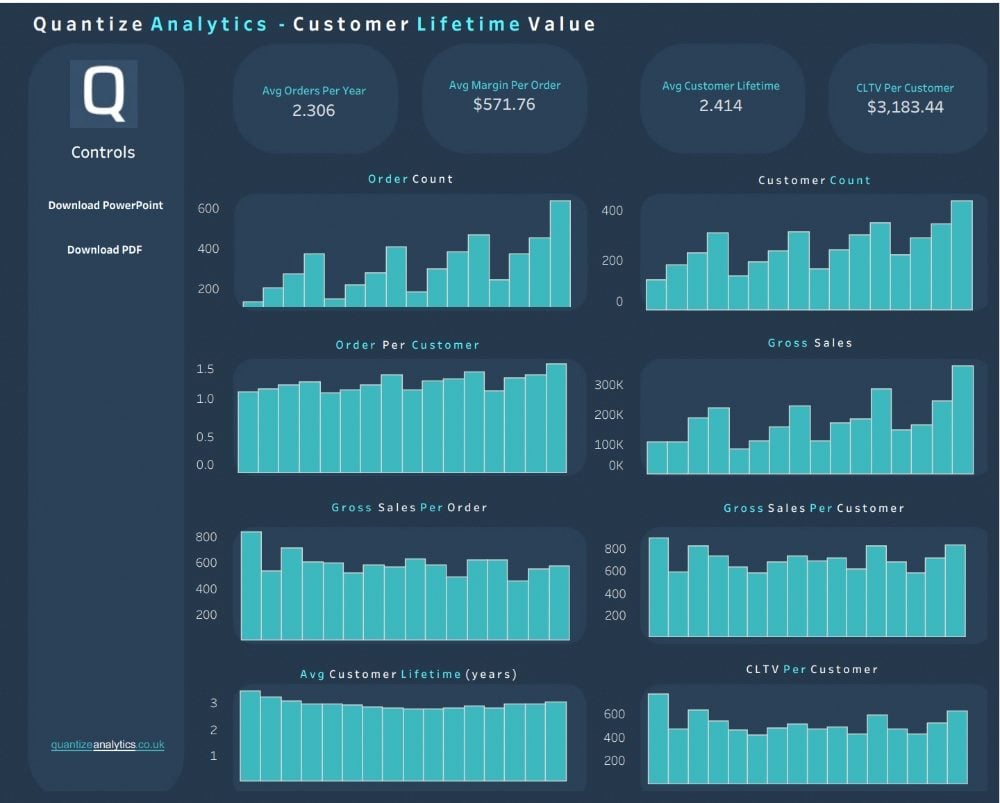
Task: Click the tallest last bar in Order Count
Action: 560,254
